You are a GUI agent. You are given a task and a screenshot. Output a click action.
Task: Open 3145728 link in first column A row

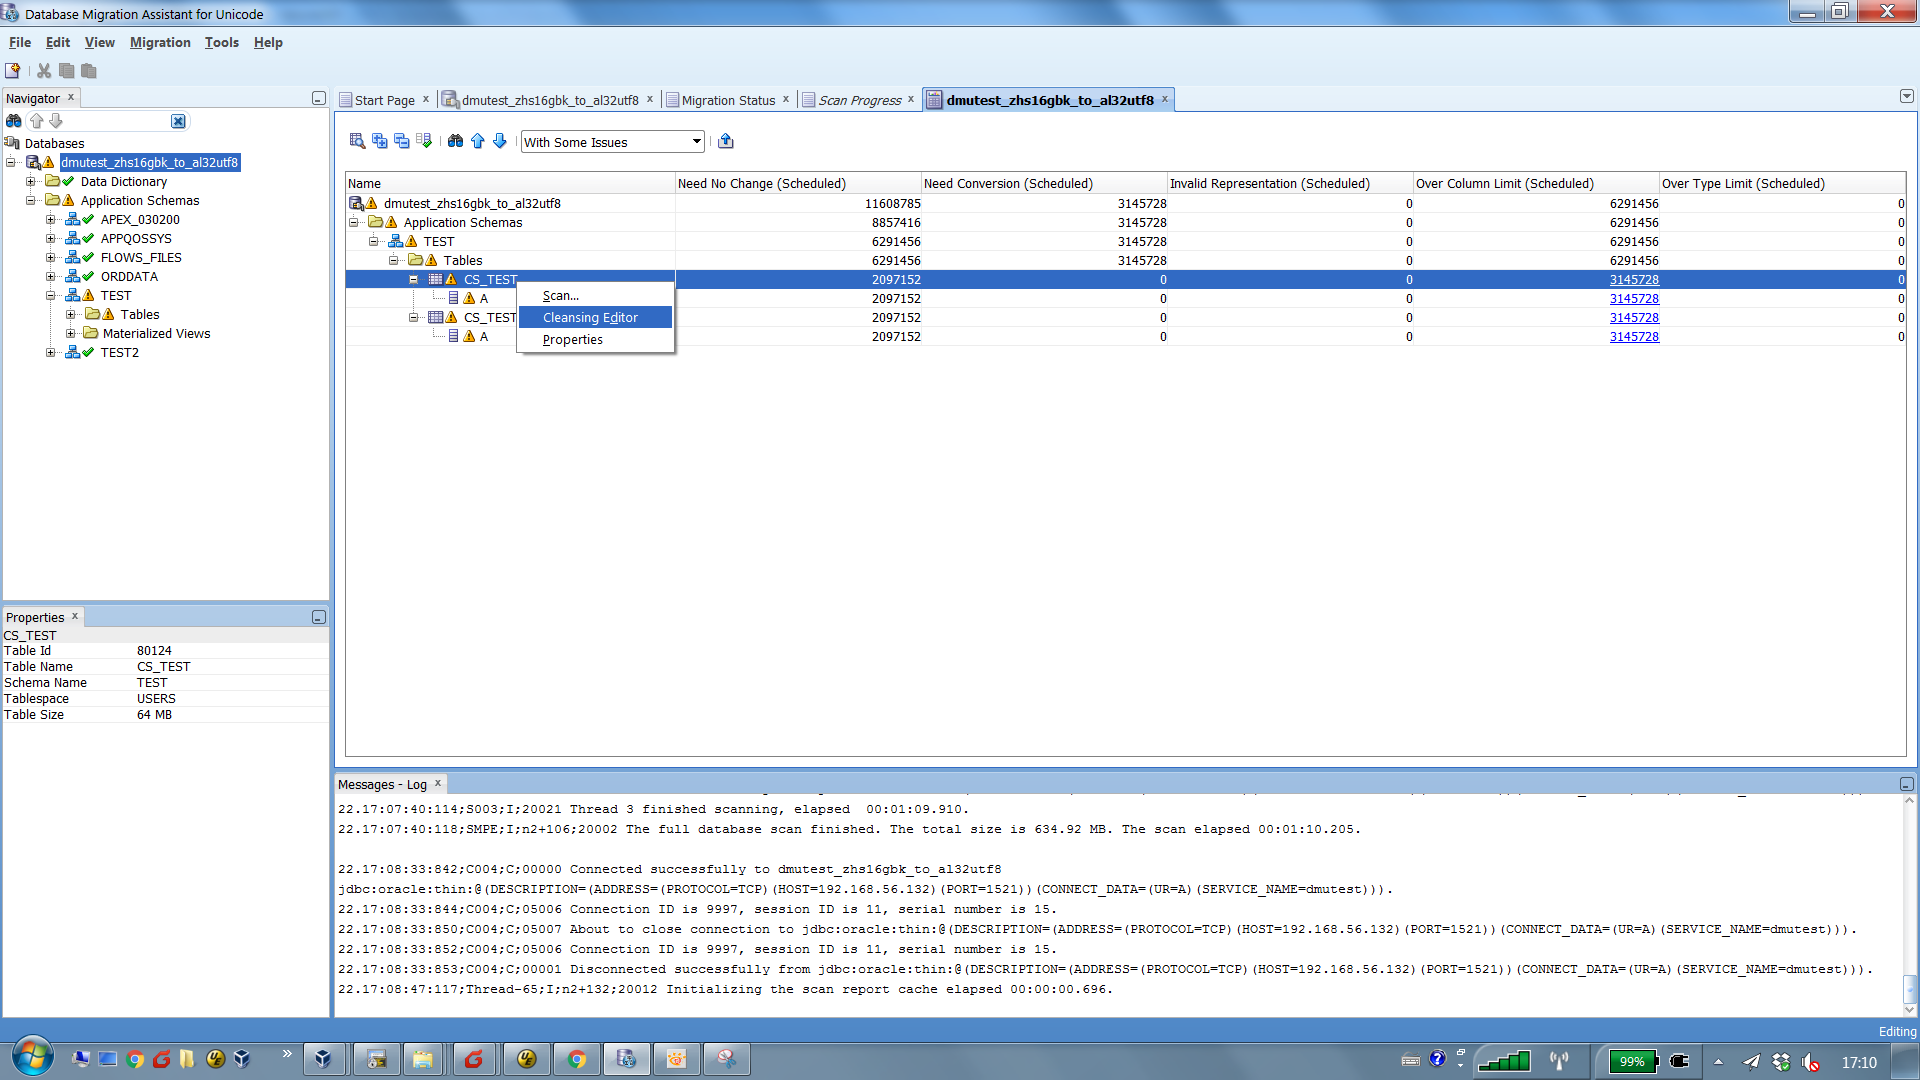click(x=1634, y=298)
